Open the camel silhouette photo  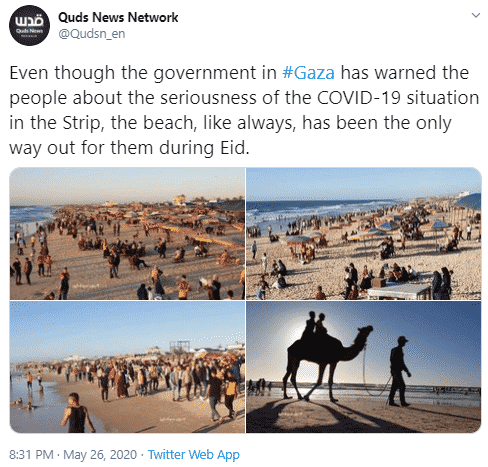pyautogui.click(x=364, y=367)
